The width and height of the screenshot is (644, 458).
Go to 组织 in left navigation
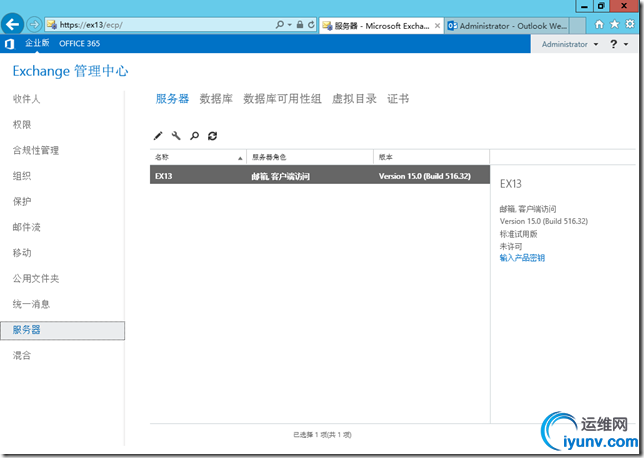22,176
